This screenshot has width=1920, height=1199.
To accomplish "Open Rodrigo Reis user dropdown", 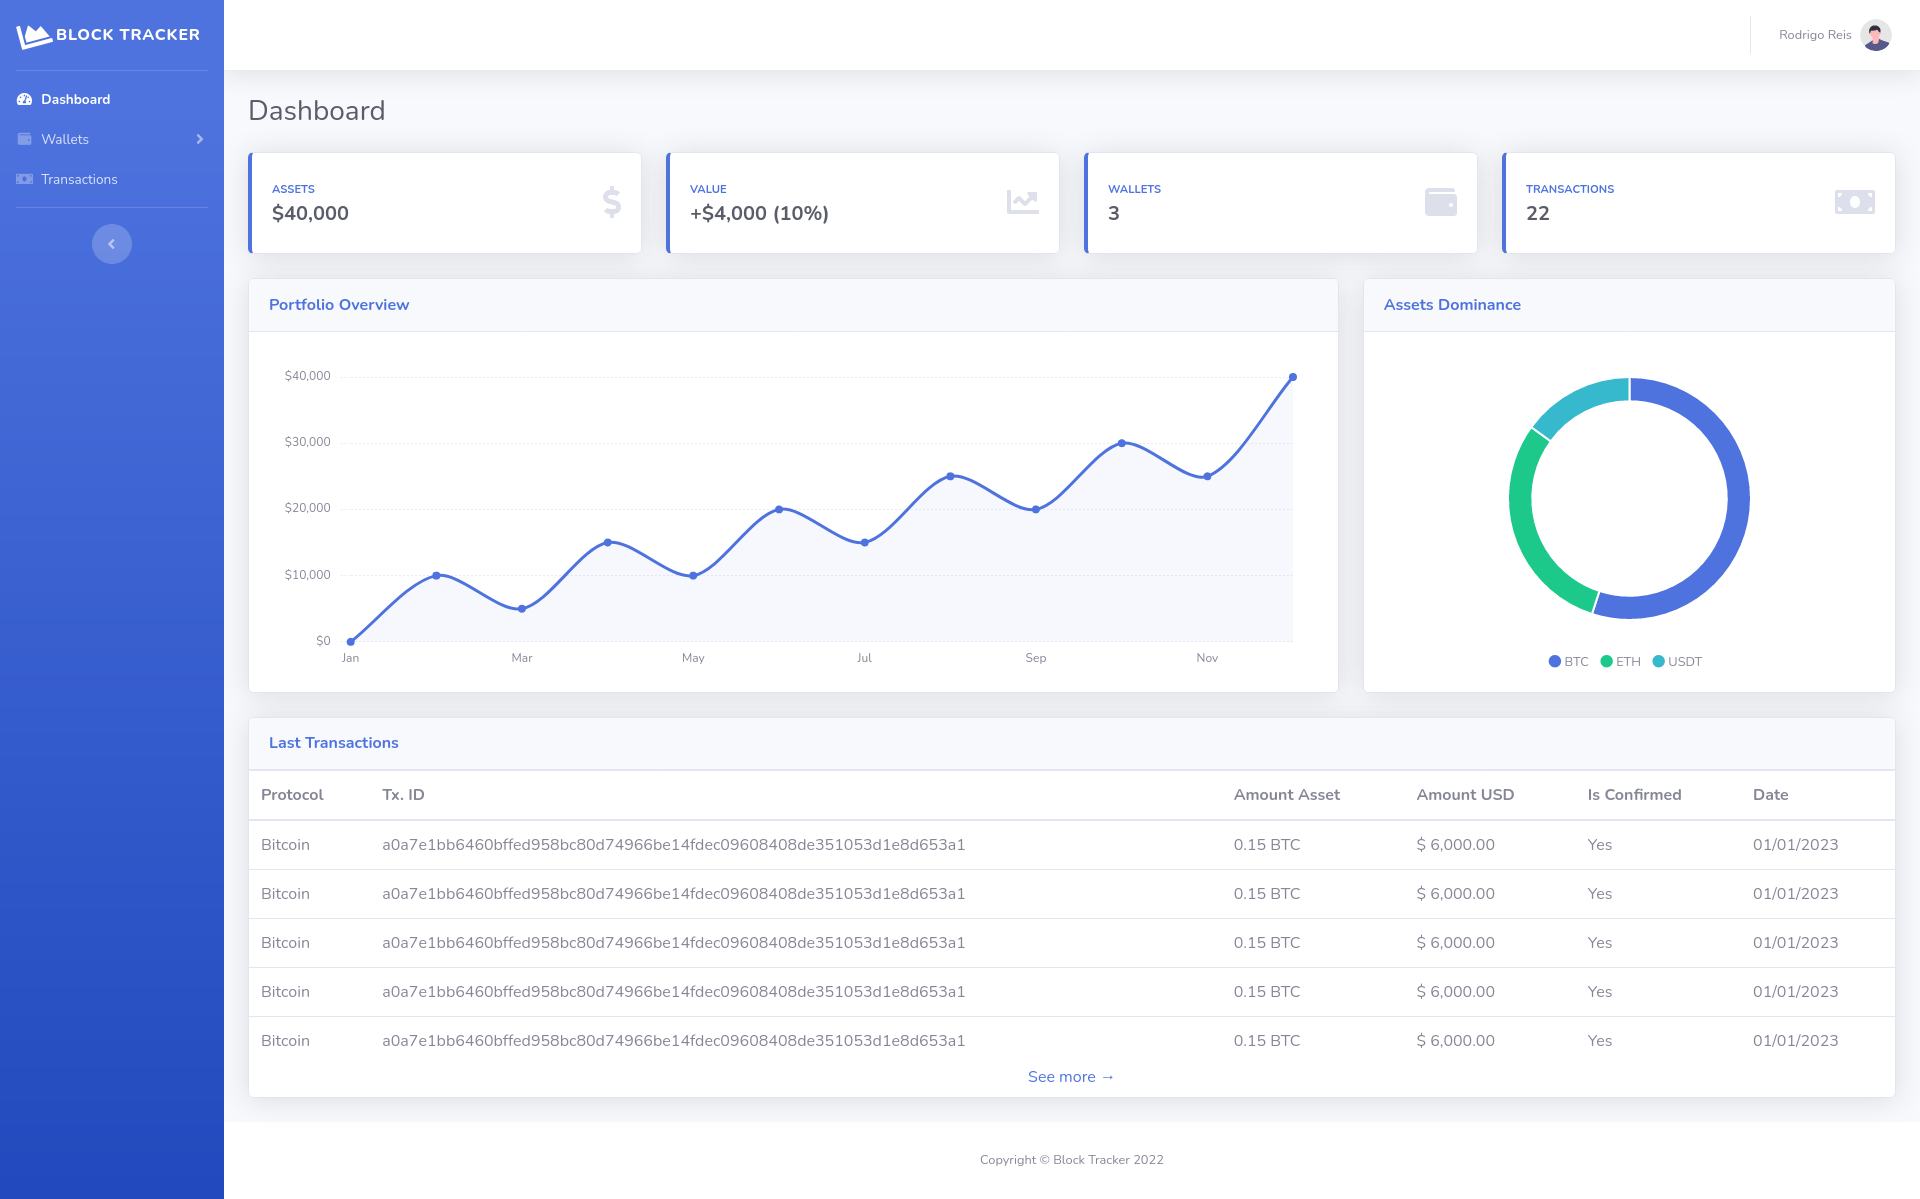I will click(x=1815, y=35).
